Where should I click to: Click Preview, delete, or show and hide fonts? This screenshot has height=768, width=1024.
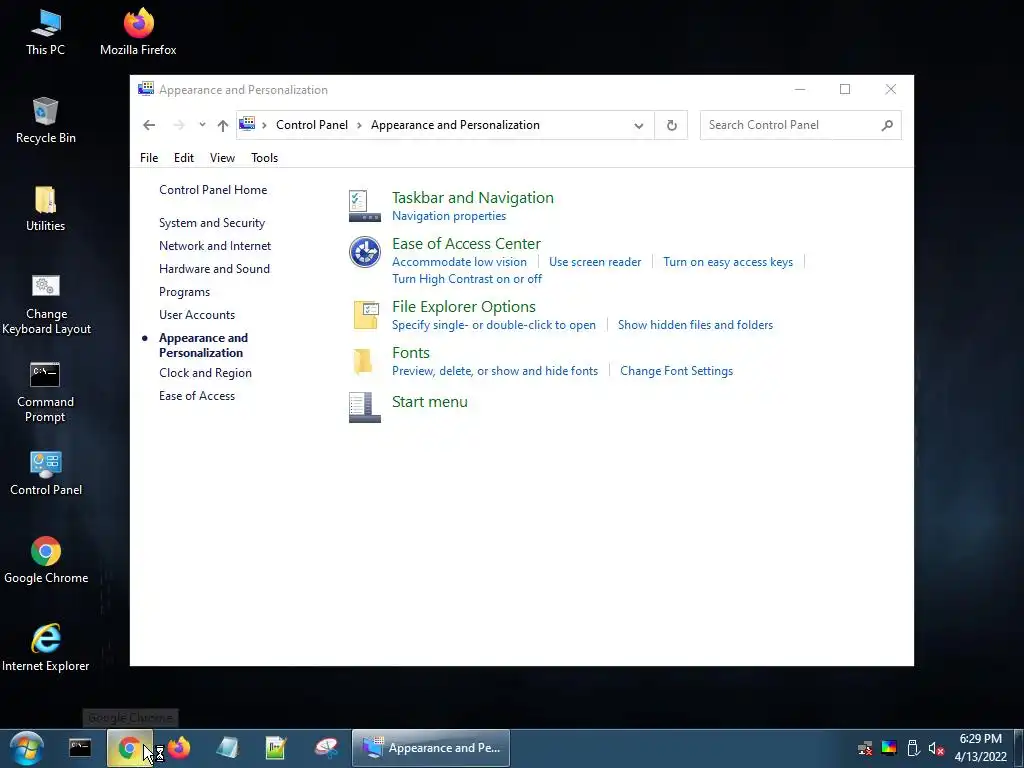click(495, 371)
